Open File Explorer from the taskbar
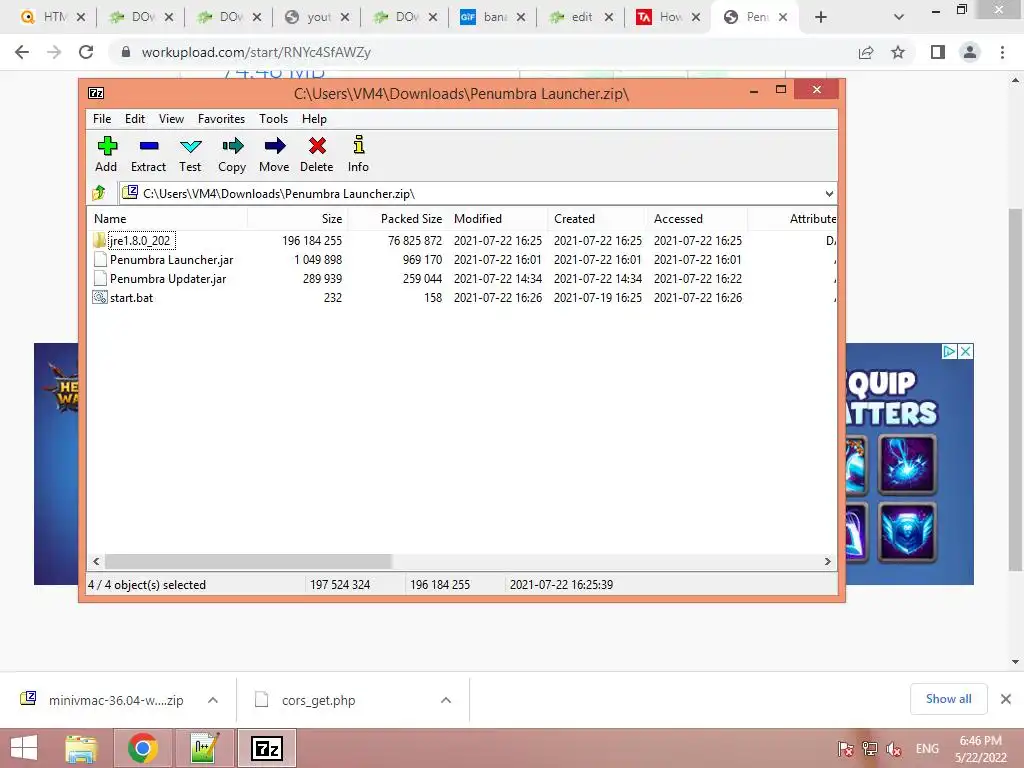1024x768 pixels. tap(81, 748)
